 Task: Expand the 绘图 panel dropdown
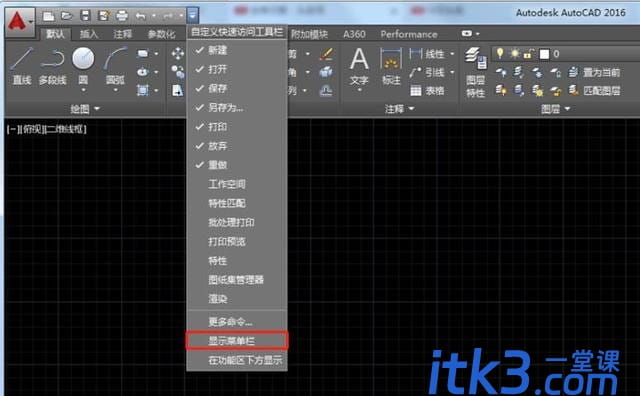point(97,109)
